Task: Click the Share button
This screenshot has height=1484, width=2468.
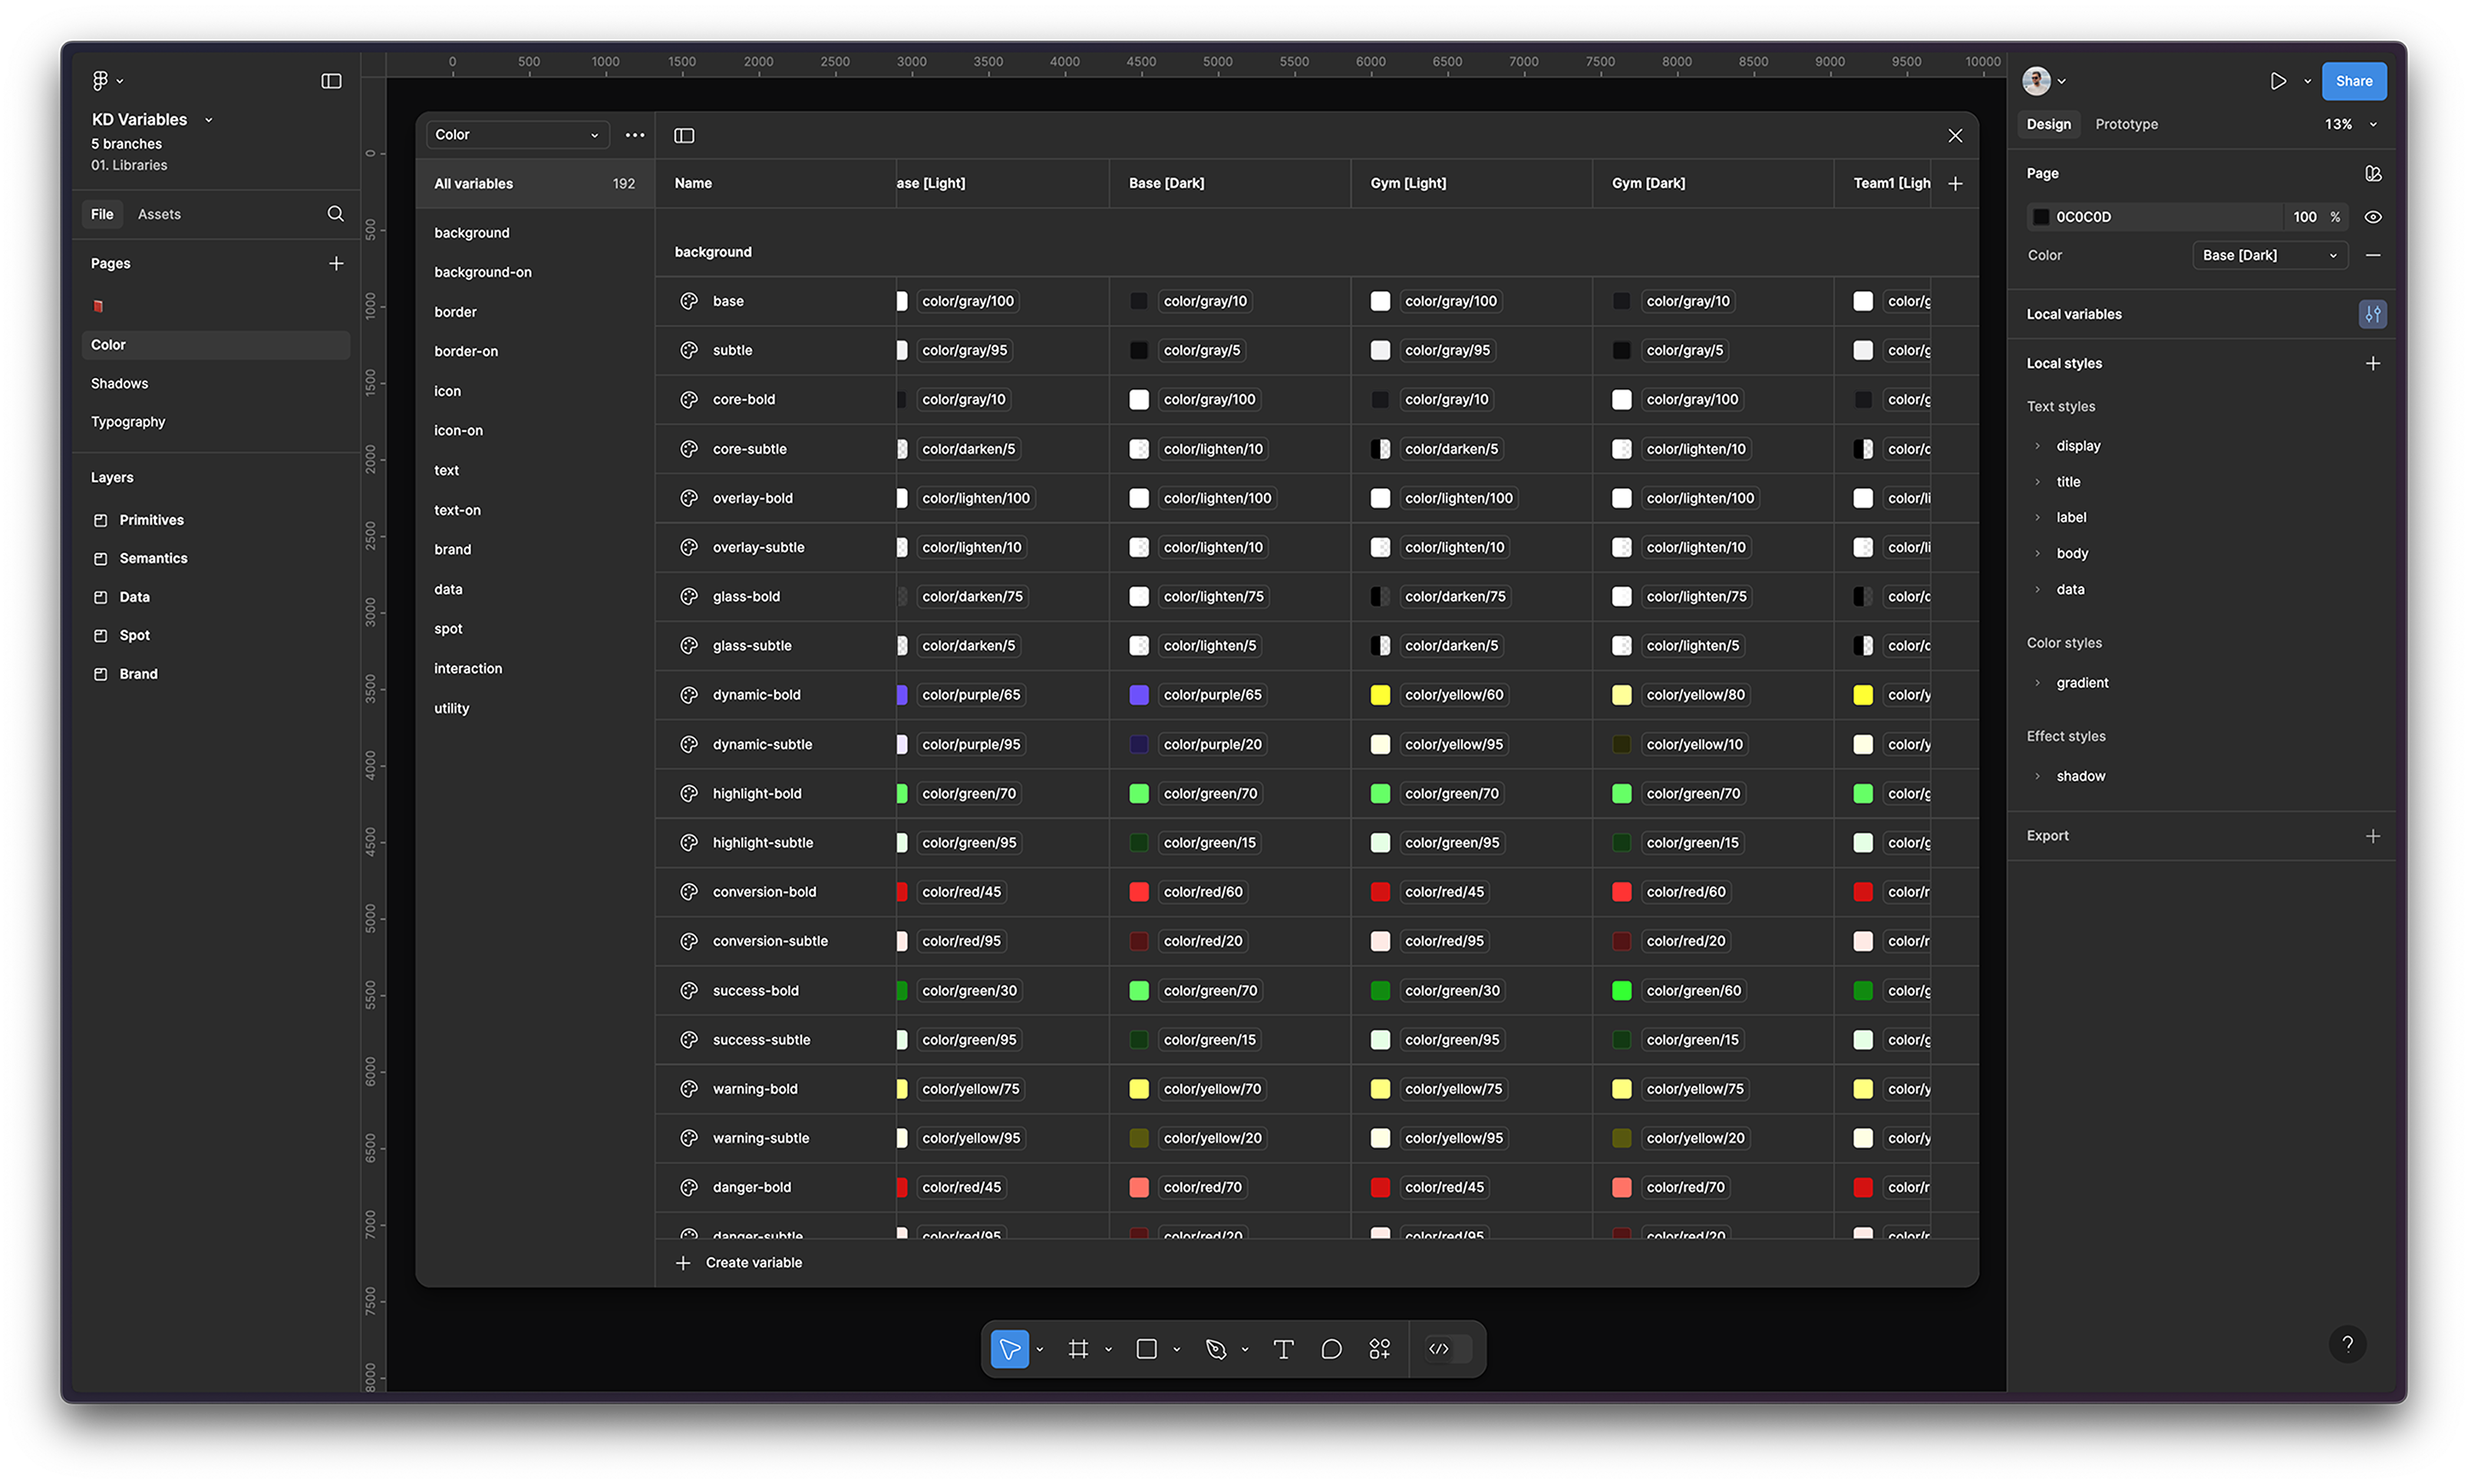Action: click(x=2353, y=81)
